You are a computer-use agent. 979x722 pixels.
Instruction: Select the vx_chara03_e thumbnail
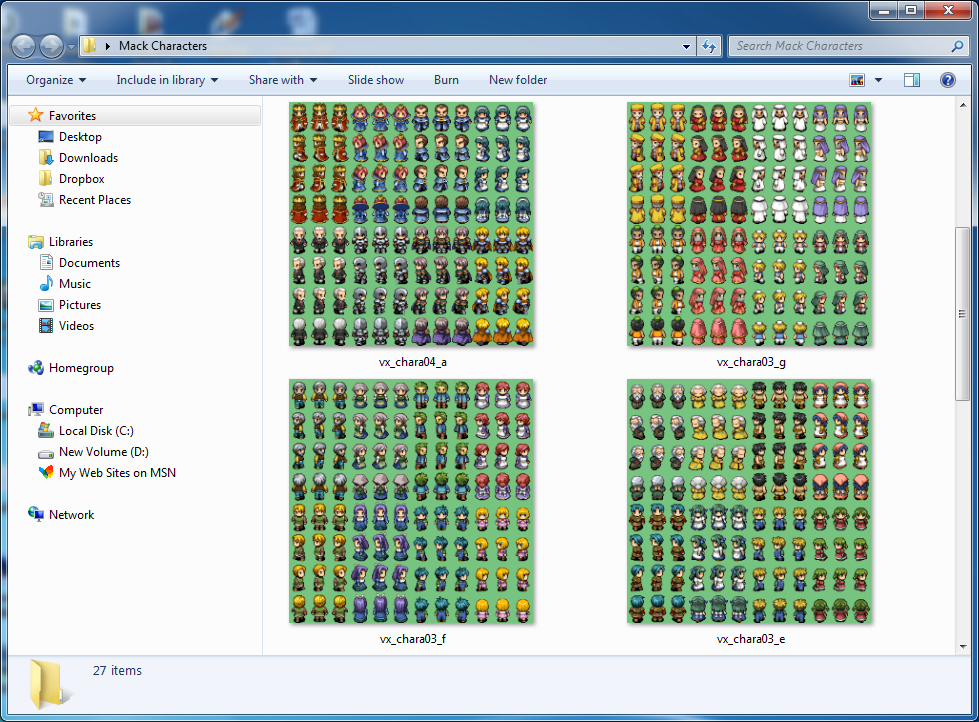click(749, 501)
